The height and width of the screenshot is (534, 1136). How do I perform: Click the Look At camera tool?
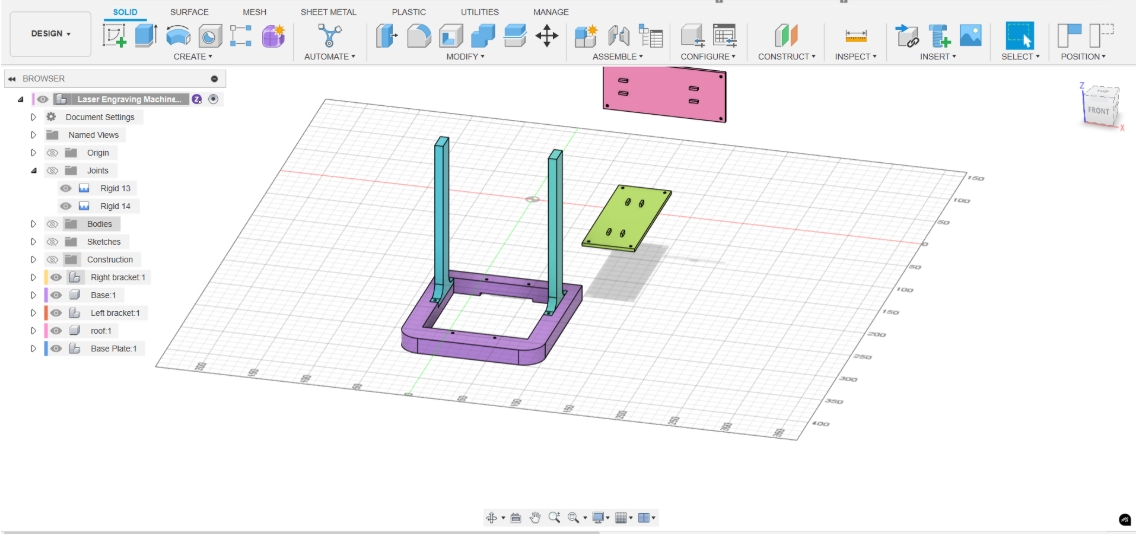[516, 517]
